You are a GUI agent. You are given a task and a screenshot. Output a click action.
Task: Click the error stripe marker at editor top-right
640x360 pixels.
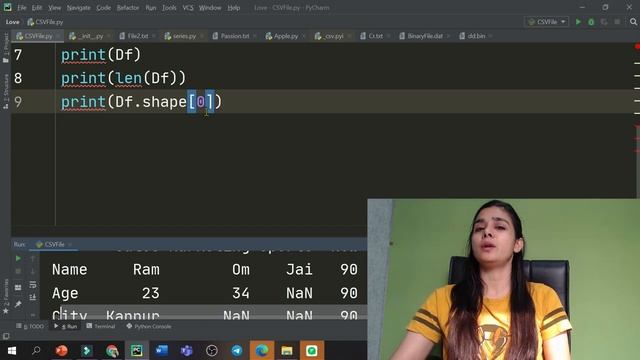637,47
